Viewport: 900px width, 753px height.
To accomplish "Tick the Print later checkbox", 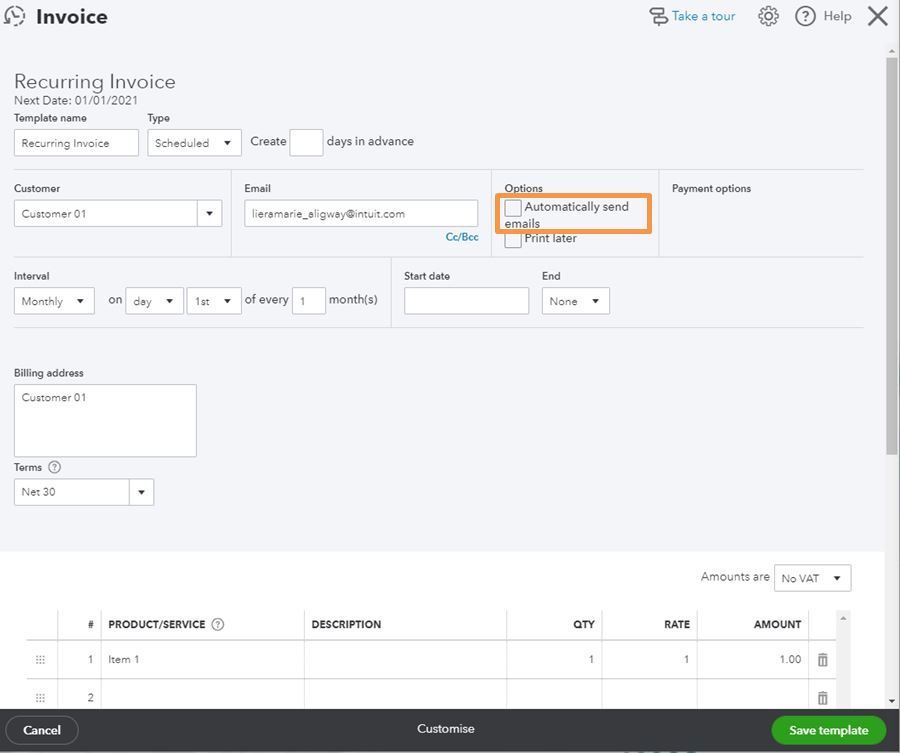I will 513,240.
